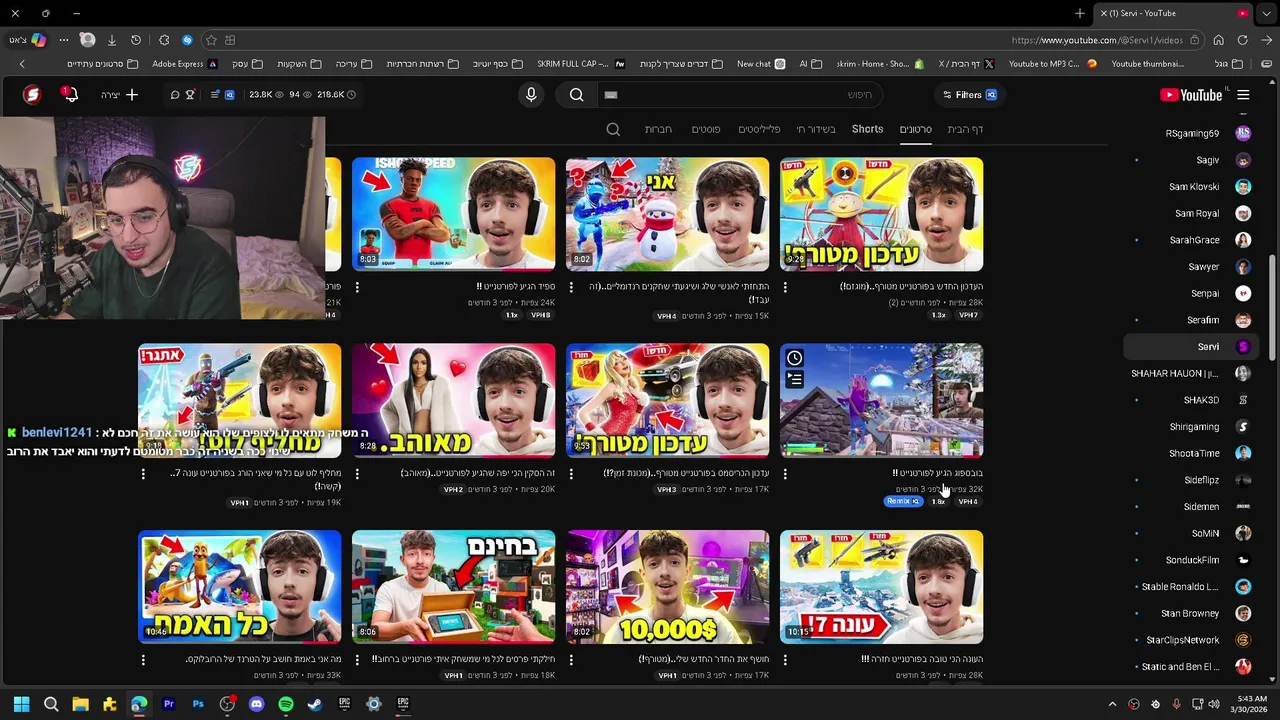Click the Windows Start button
The width and height of the screenshot is (1280, 720).
[21, 704]
